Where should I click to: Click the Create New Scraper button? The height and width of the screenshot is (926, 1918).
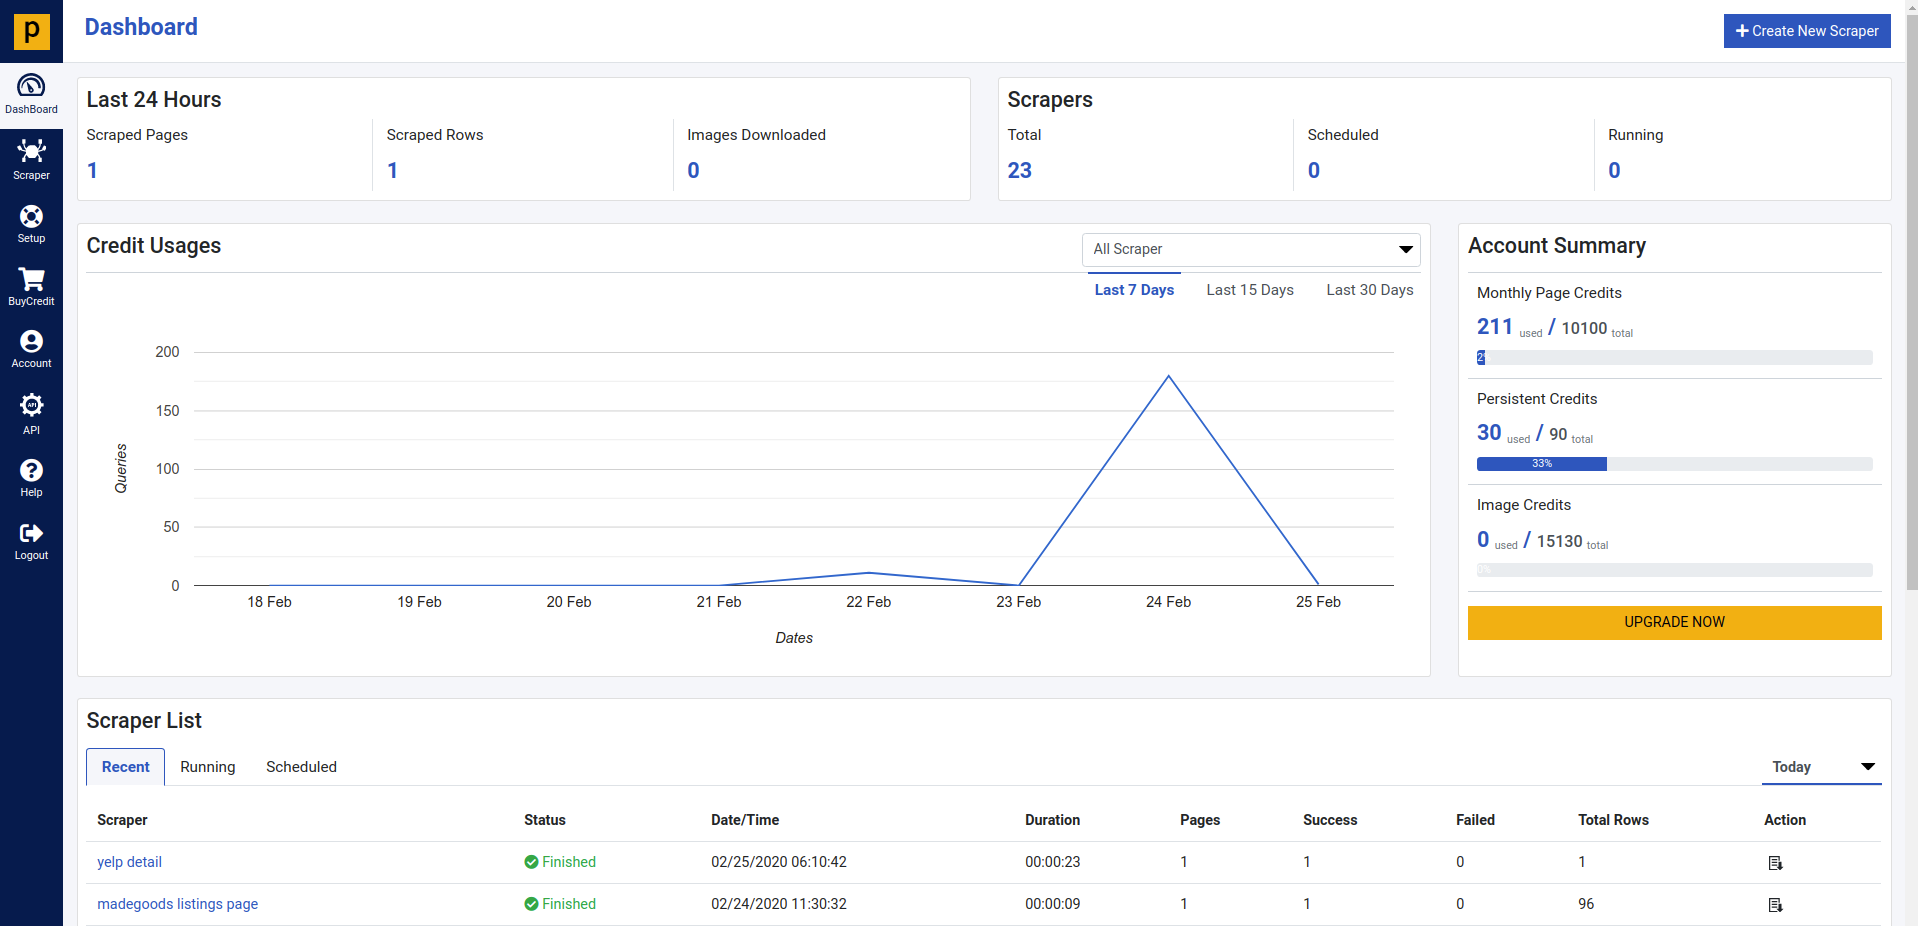pos(1806,31)
